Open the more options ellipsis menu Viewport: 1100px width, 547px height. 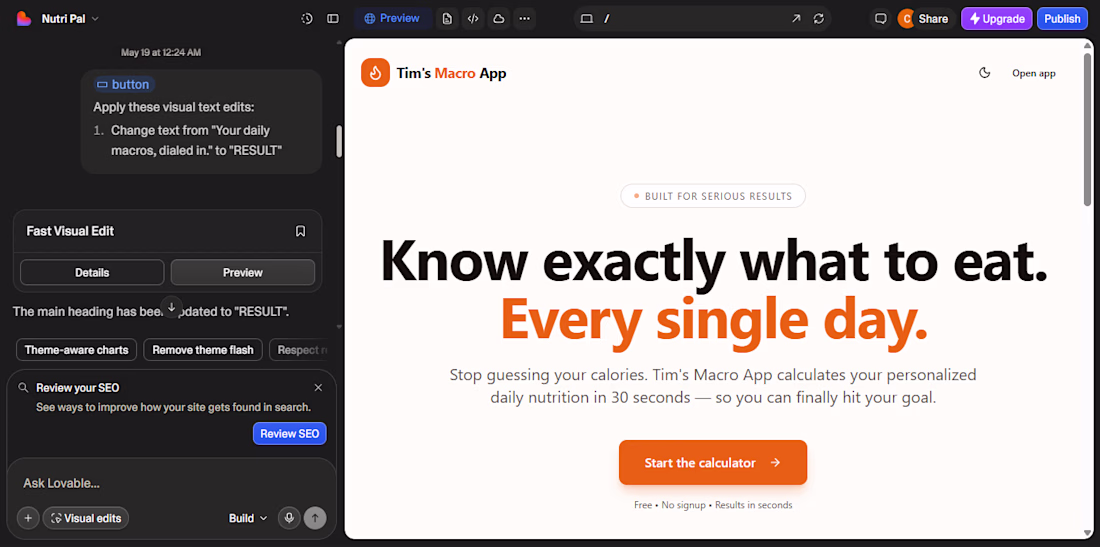pos(524,19)
